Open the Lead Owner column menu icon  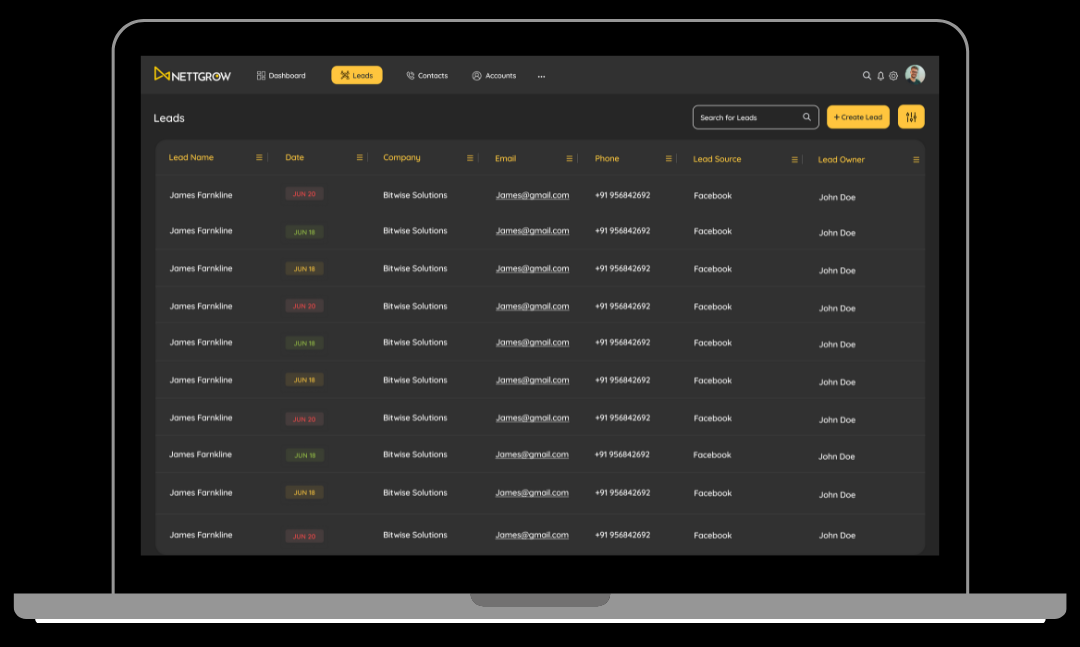(916, 159)
